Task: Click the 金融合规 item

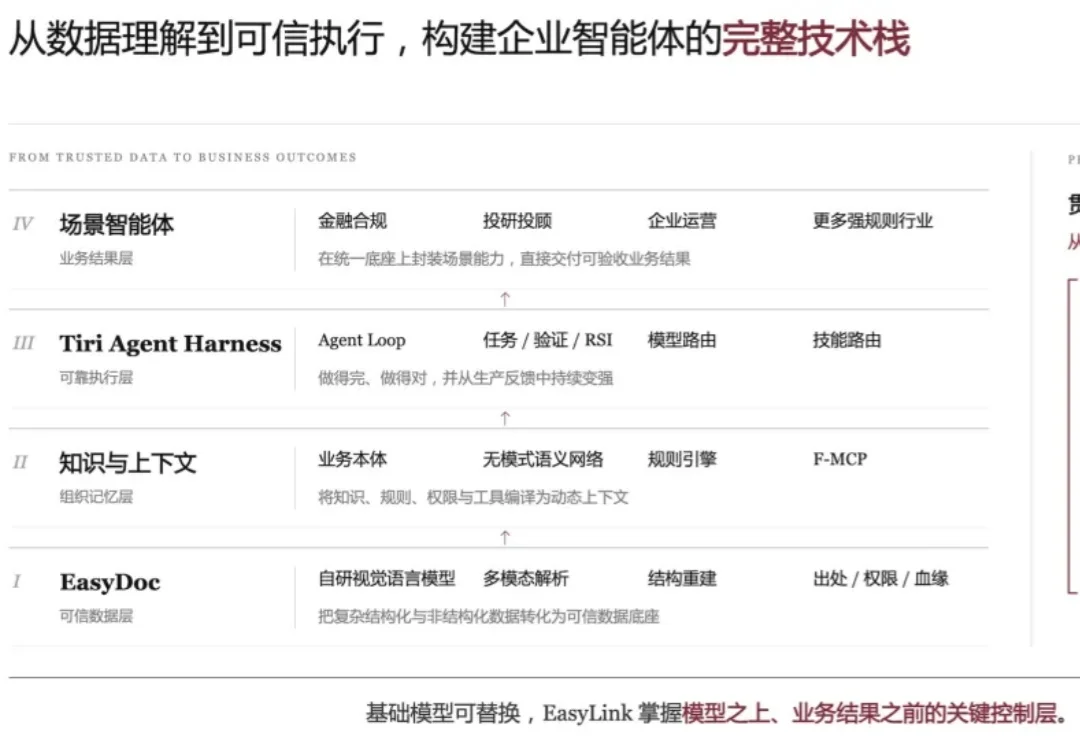Action: (352, 221)
